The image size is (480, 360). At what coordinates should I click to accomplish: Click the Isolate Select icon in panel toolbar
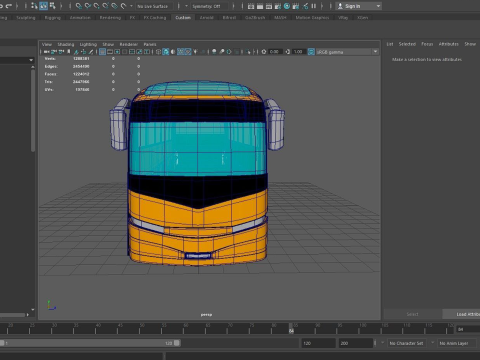248,52
